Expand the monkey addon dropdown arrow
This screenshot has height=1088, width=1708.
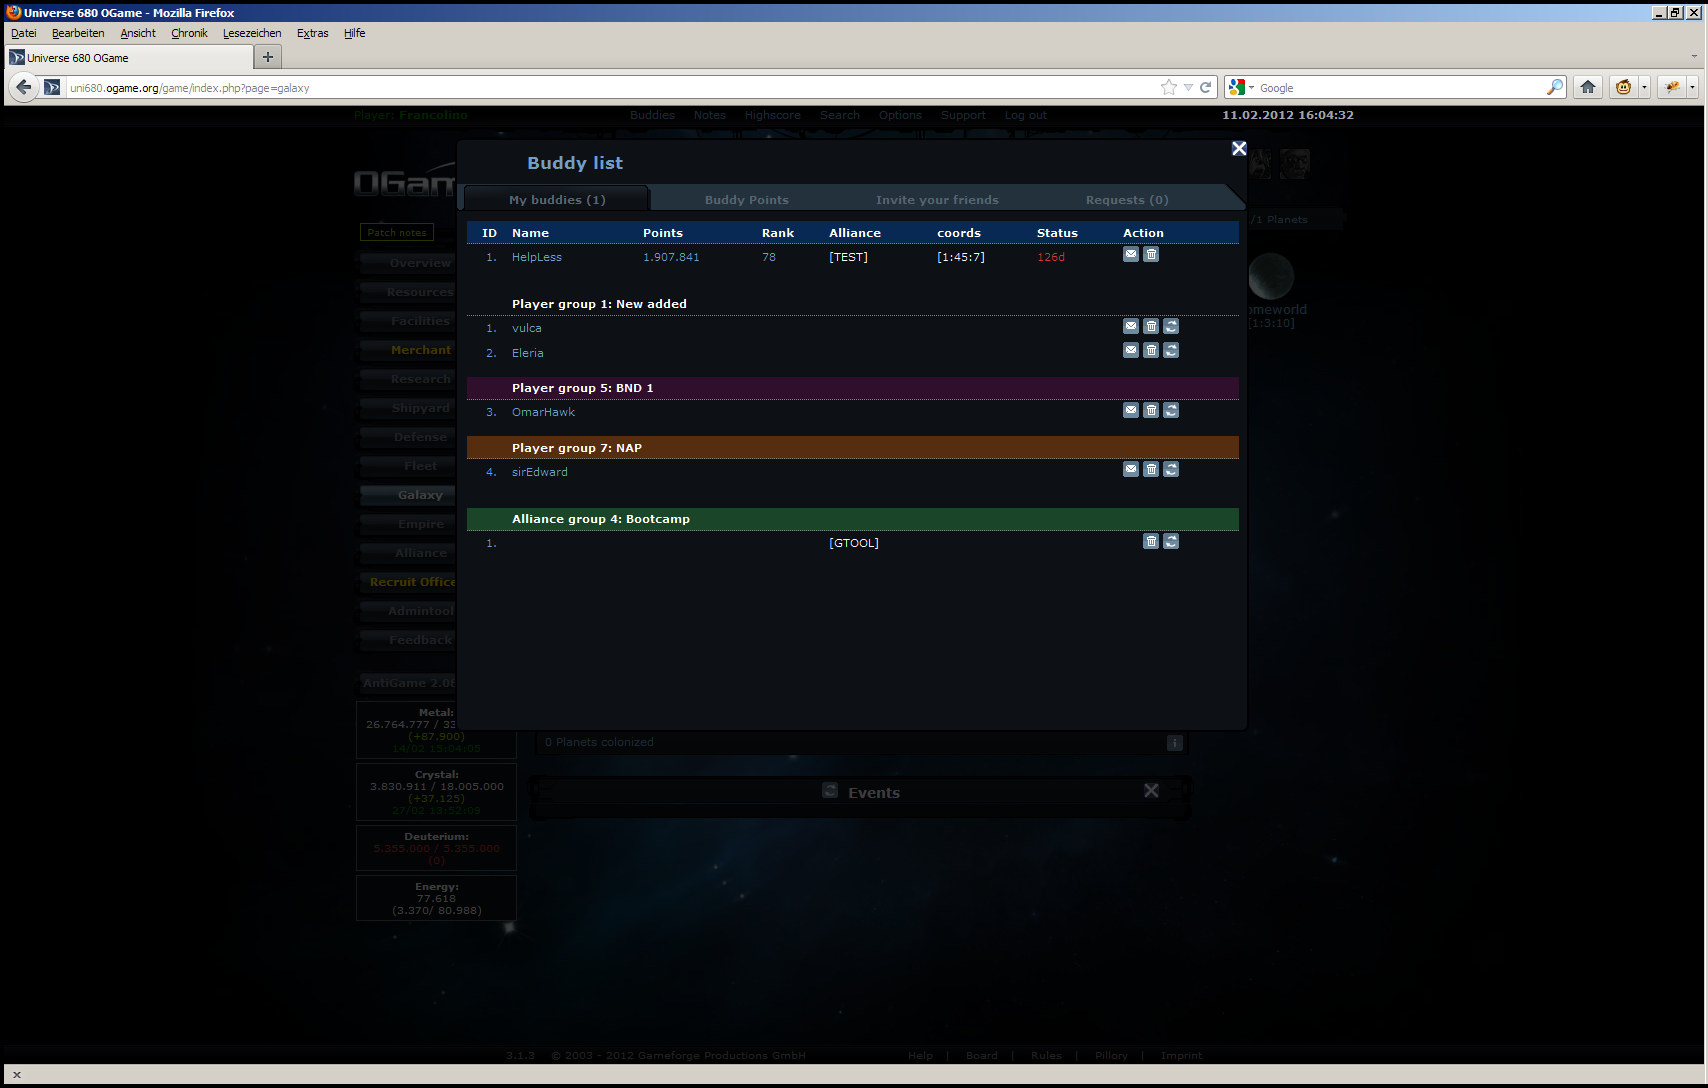(x=1644, y=87)
